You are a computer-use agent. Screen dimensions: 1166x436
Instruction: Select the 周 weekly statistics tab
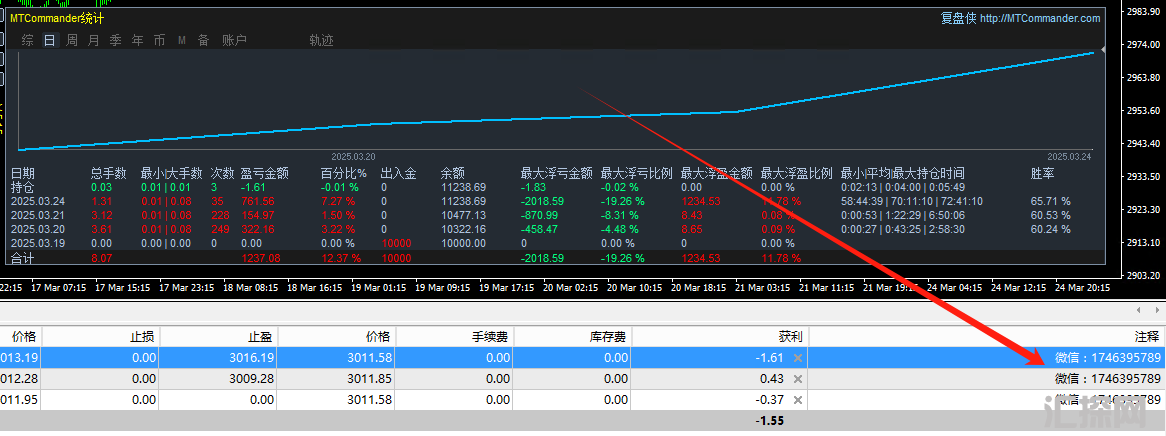click(x=72, y=40)
